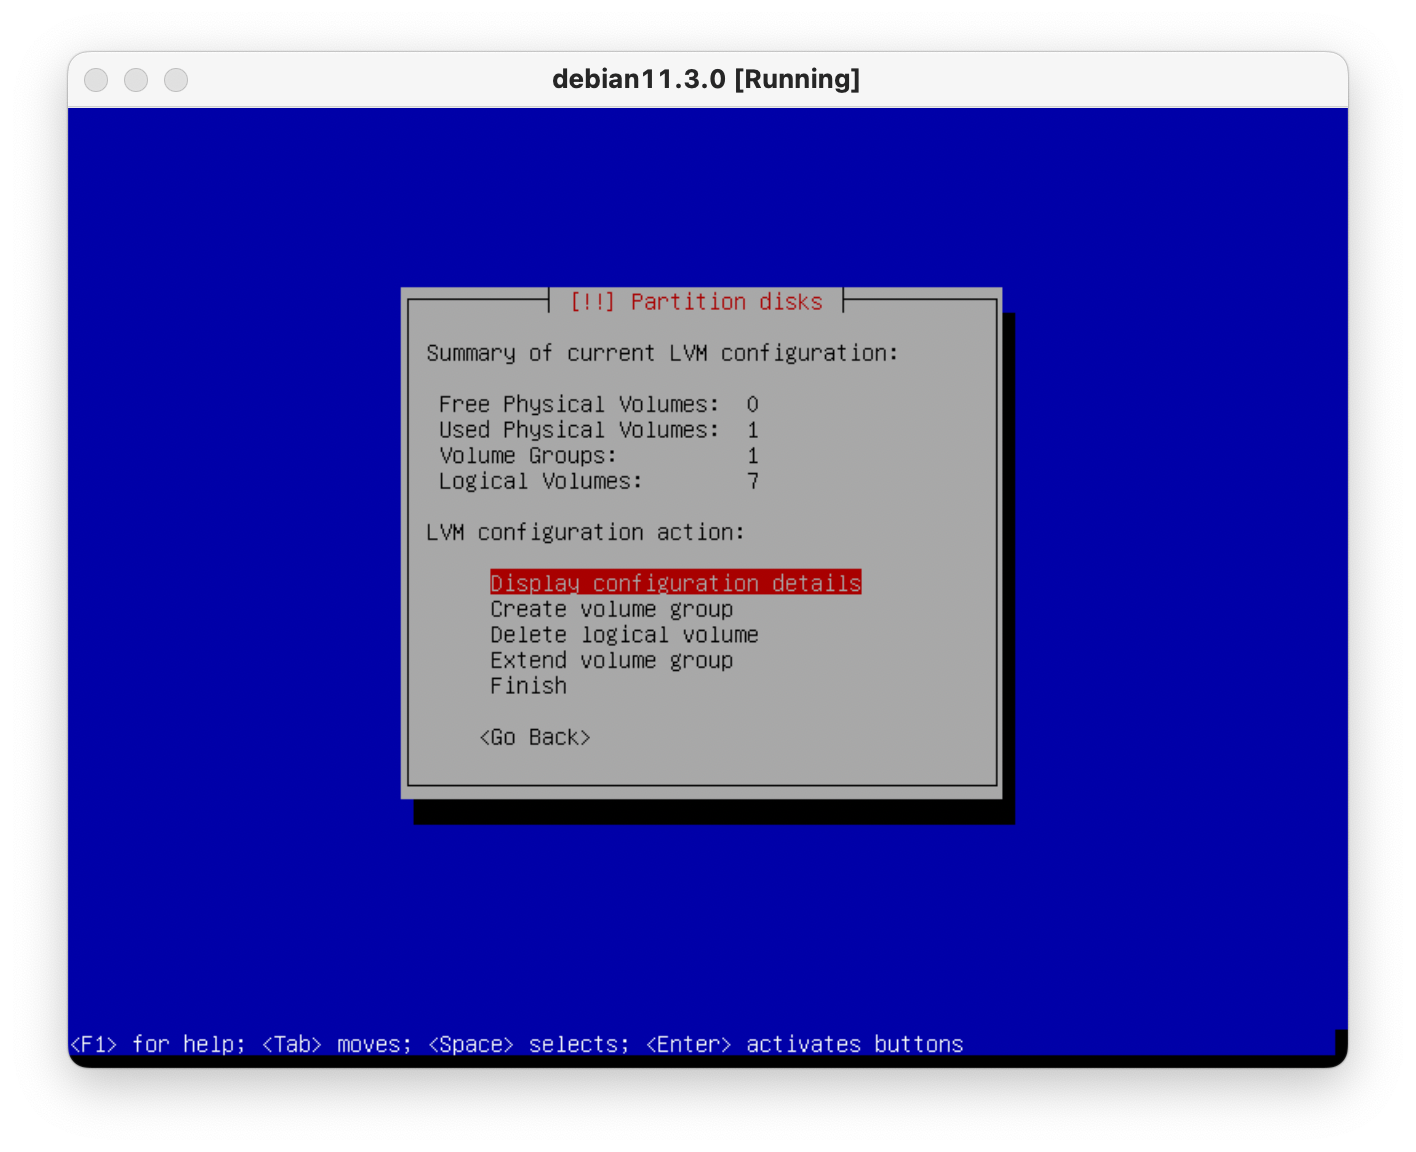Select Finish in LVM actions list
Image resolution: width=1416 pixels, height=1152 pixels.
pos(528,686)
